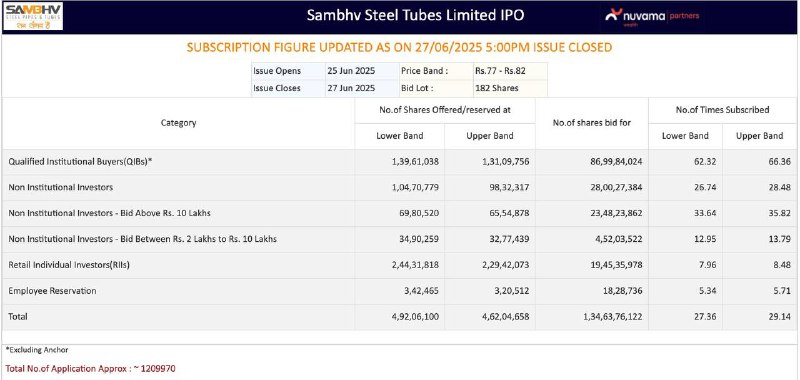This screenshot has width=800, height=380.
Task: Click the No.of Times Subscribed header
Action: coord(722,110)
